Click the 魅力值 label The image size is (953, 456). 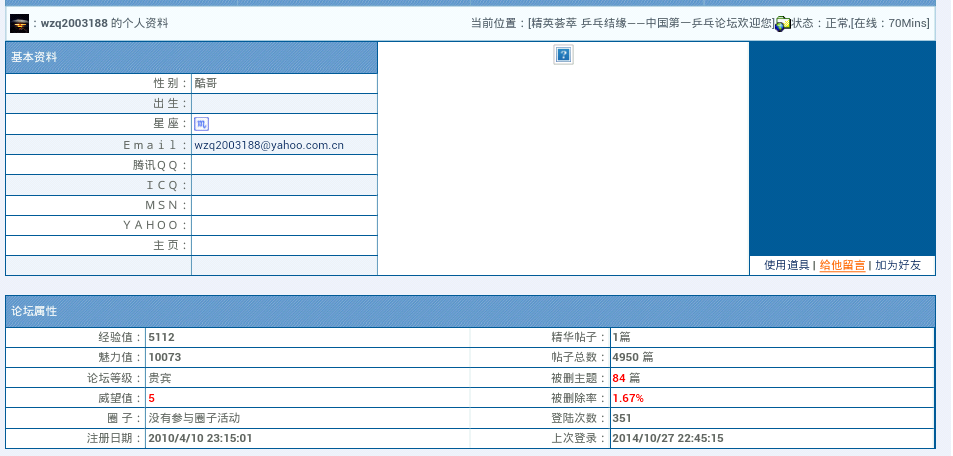click(121, 358)
